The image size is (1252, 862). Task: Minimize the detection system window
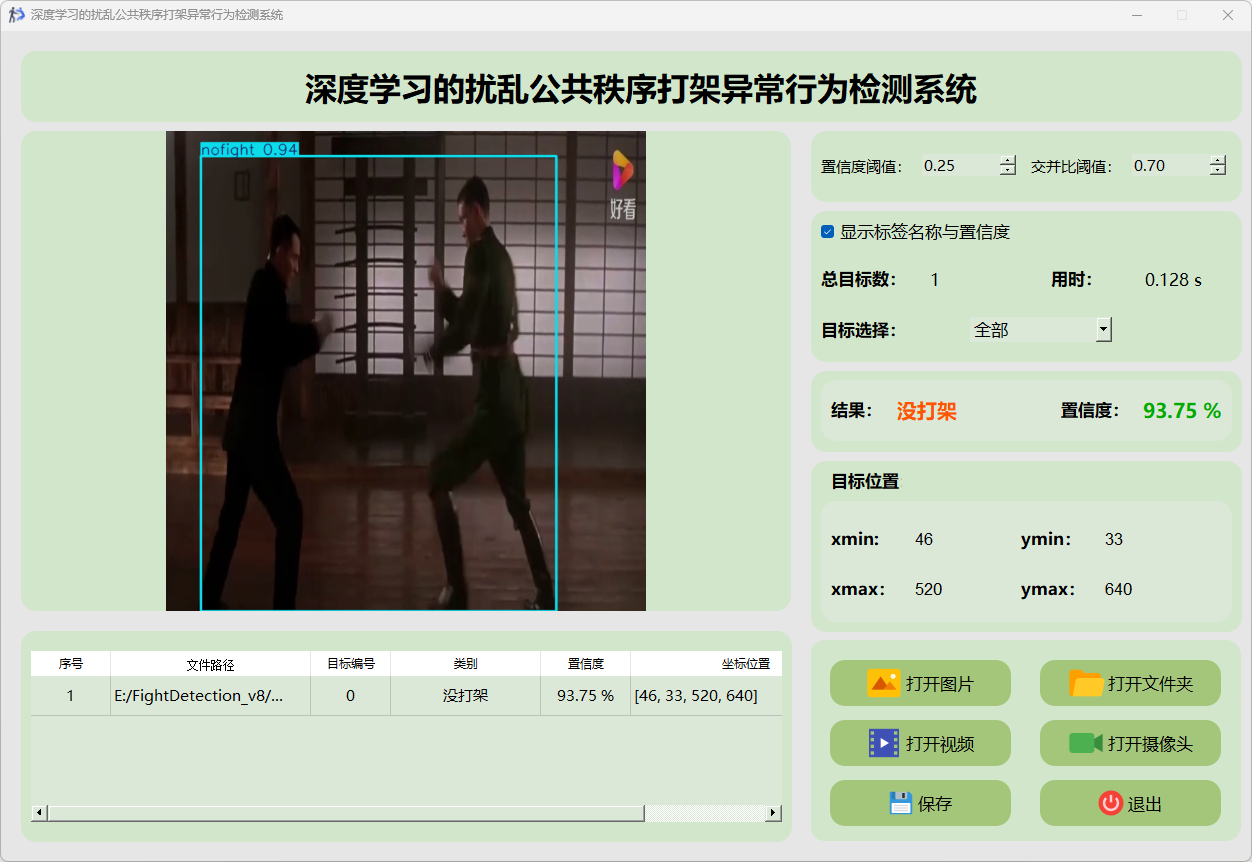[x=1137, y=15]
